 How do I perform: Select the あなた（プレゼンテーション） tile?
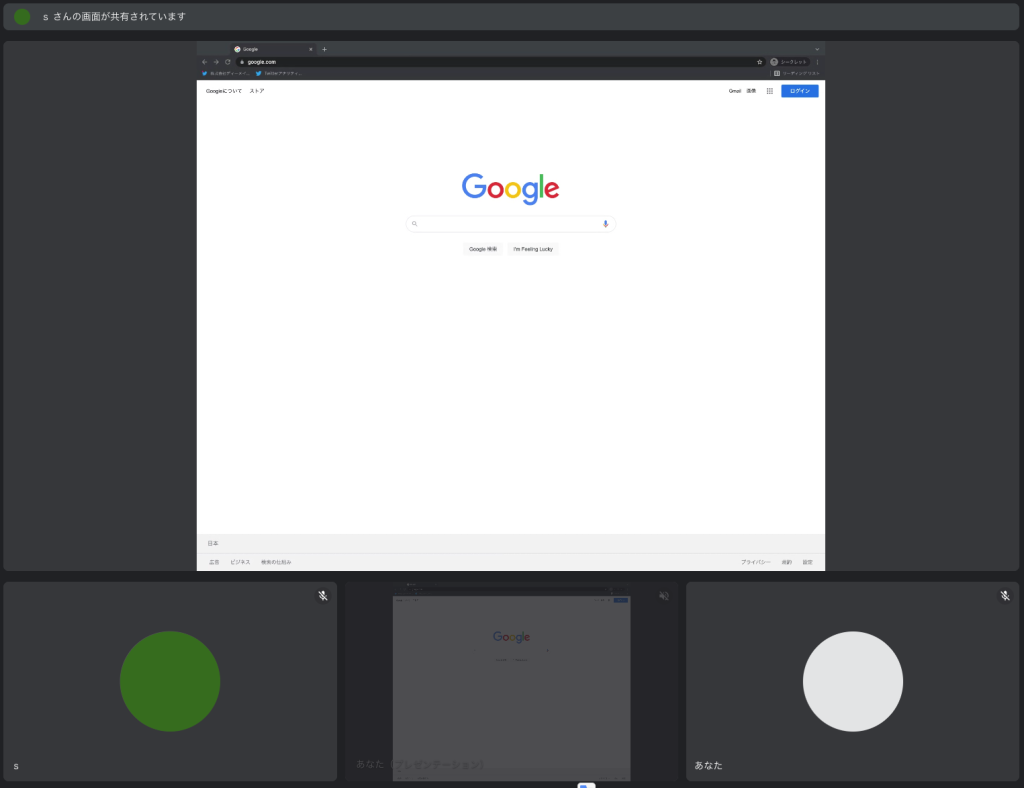click(511, 682)
